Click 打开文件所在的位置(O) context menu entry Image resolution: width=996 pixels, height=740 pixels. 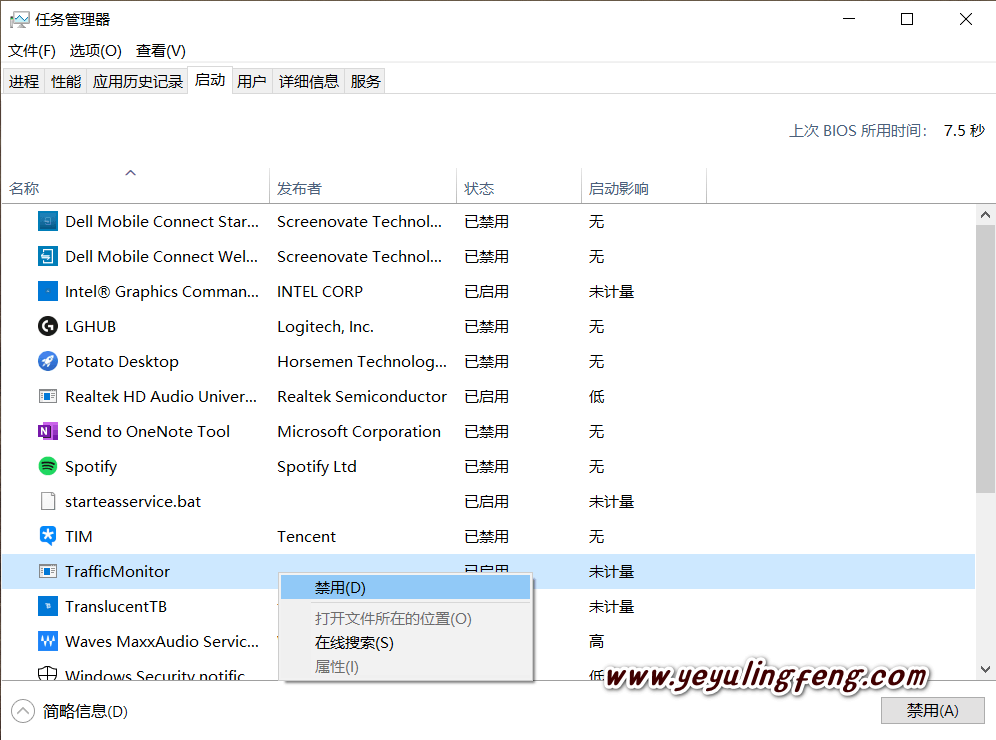click(405, 619)
